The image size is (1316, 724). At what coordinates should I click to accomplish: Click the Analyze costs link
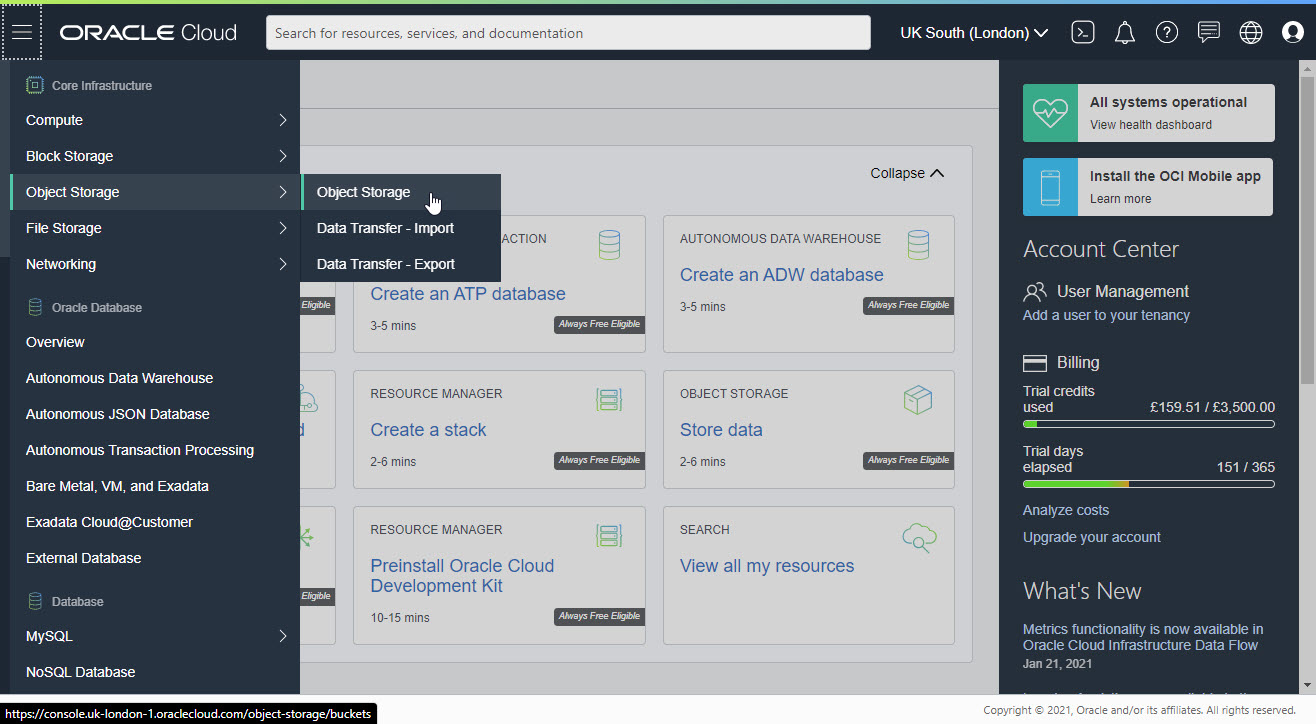1066,510
